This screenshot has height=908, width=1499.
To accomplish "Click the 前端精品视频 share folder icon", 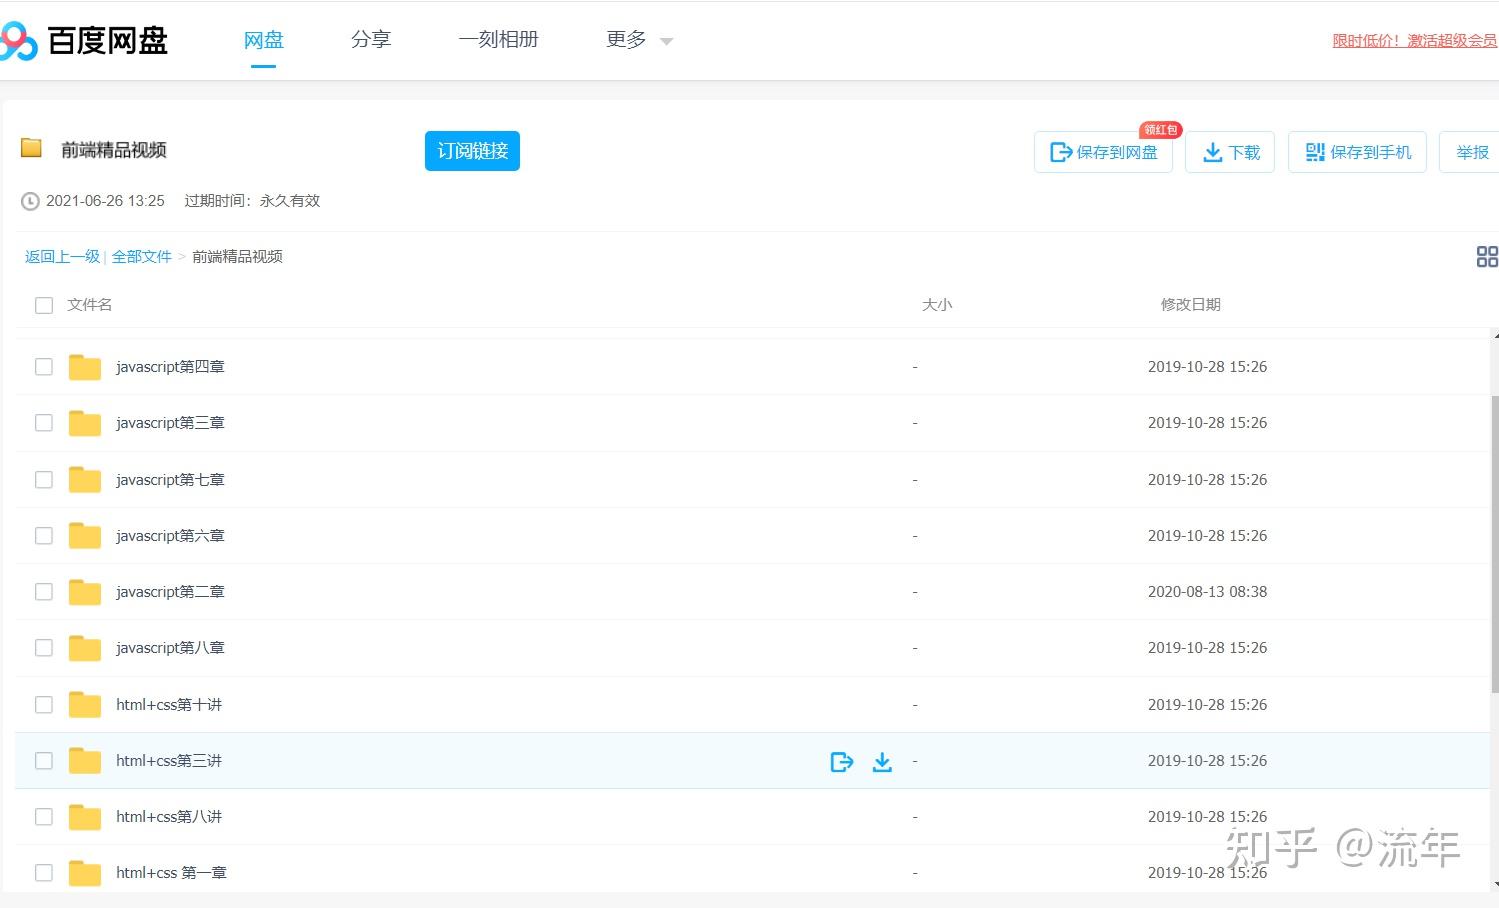I will point(32,148).
